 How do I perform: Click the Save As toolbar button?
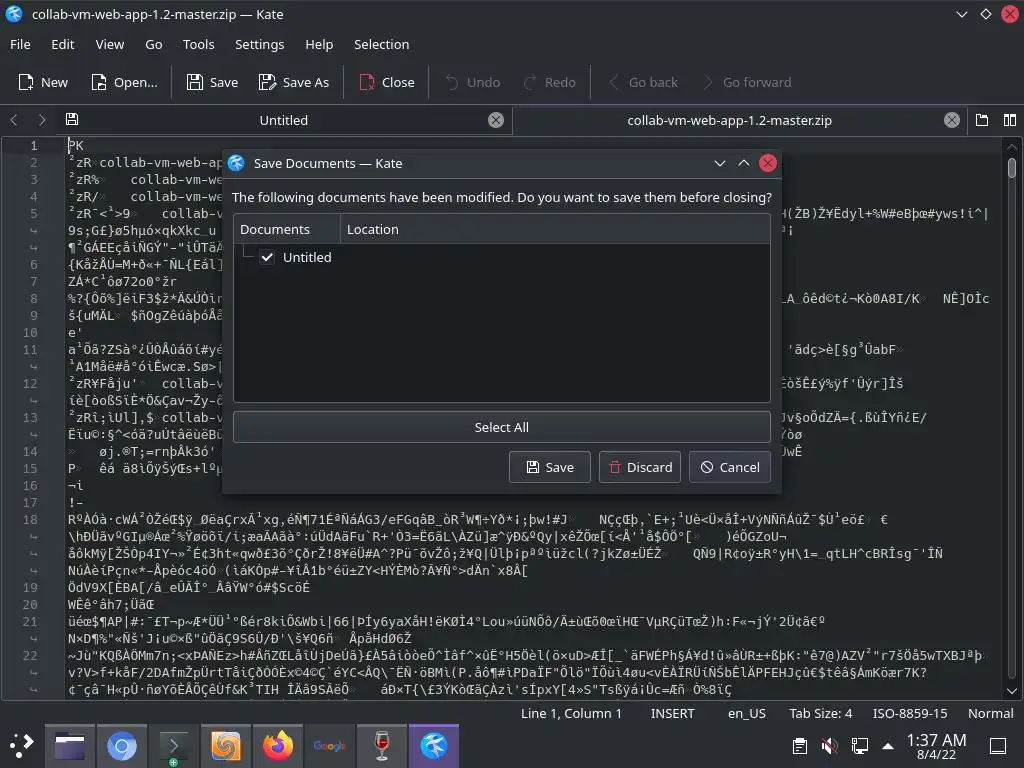click(x=294, y=82)
